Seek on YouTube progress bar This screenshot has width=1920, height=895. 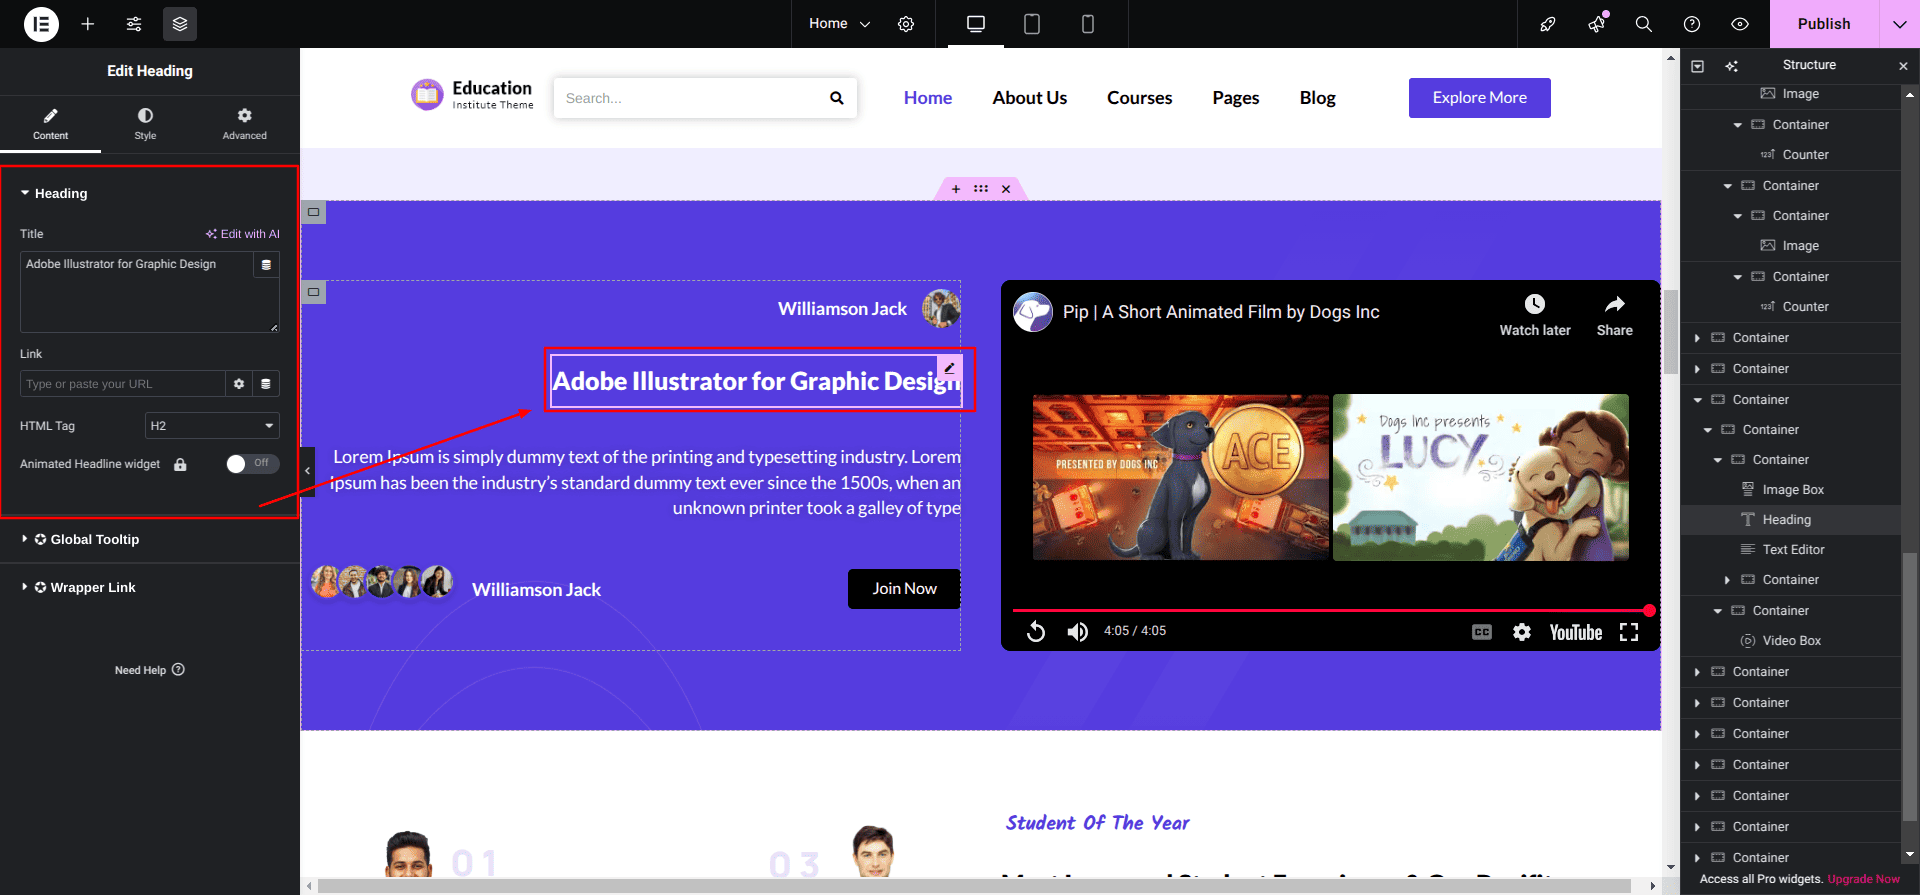(x=1330, y=610)
